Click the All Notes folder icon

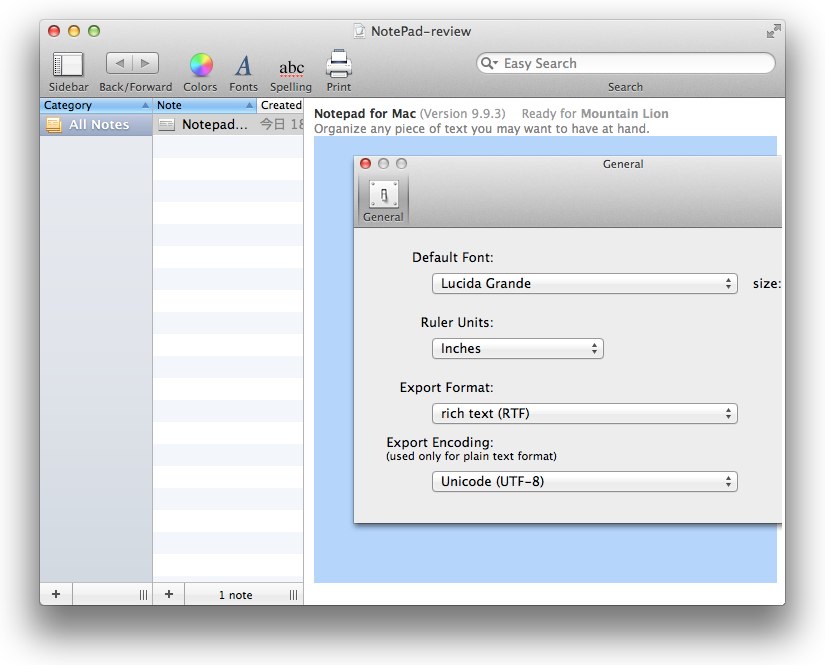[53, 125]
